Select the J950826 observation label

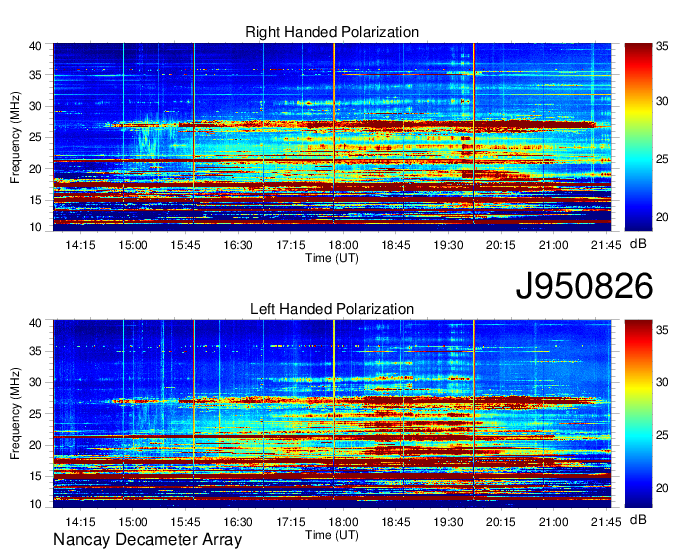(584, 286)
